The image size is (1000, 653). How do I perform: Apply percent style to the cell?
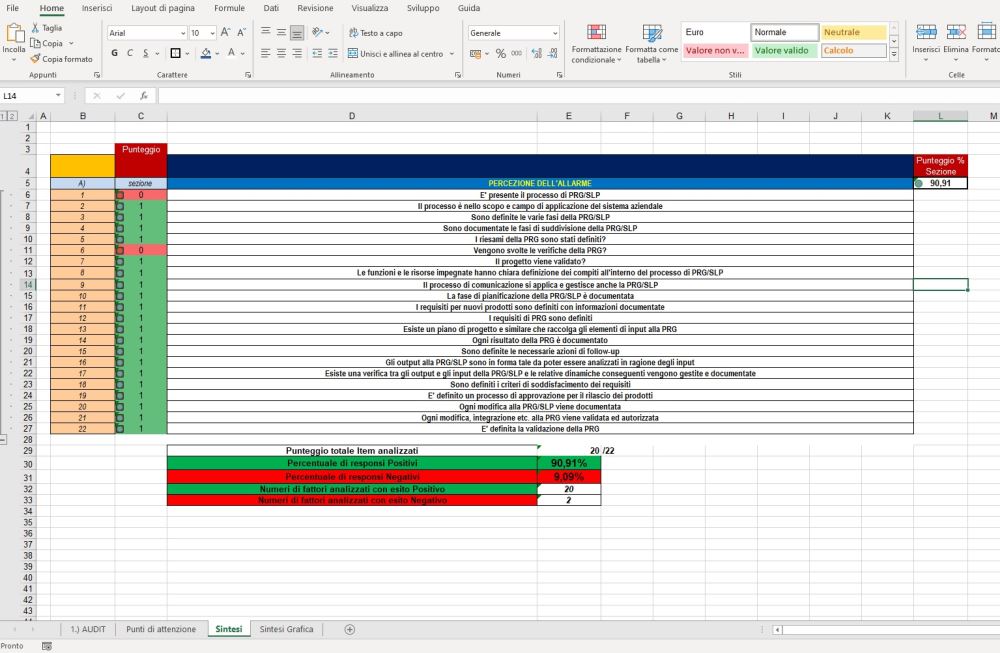pyautogui.click(x=500, y=54)
